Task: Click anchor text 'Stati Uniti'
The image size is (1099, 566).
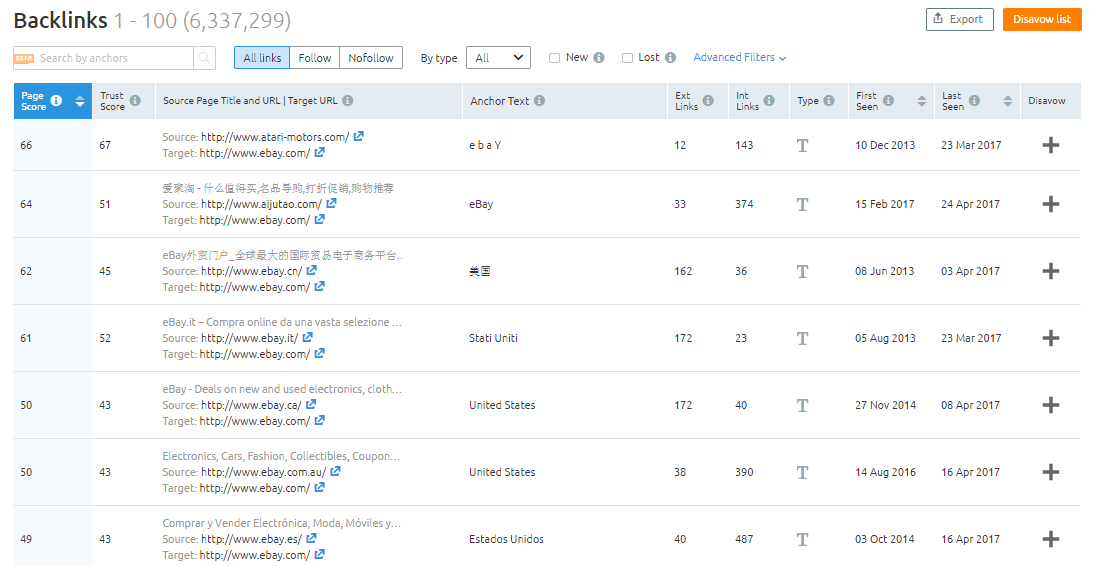Action: pyautogui.click(x=493, y=338)
